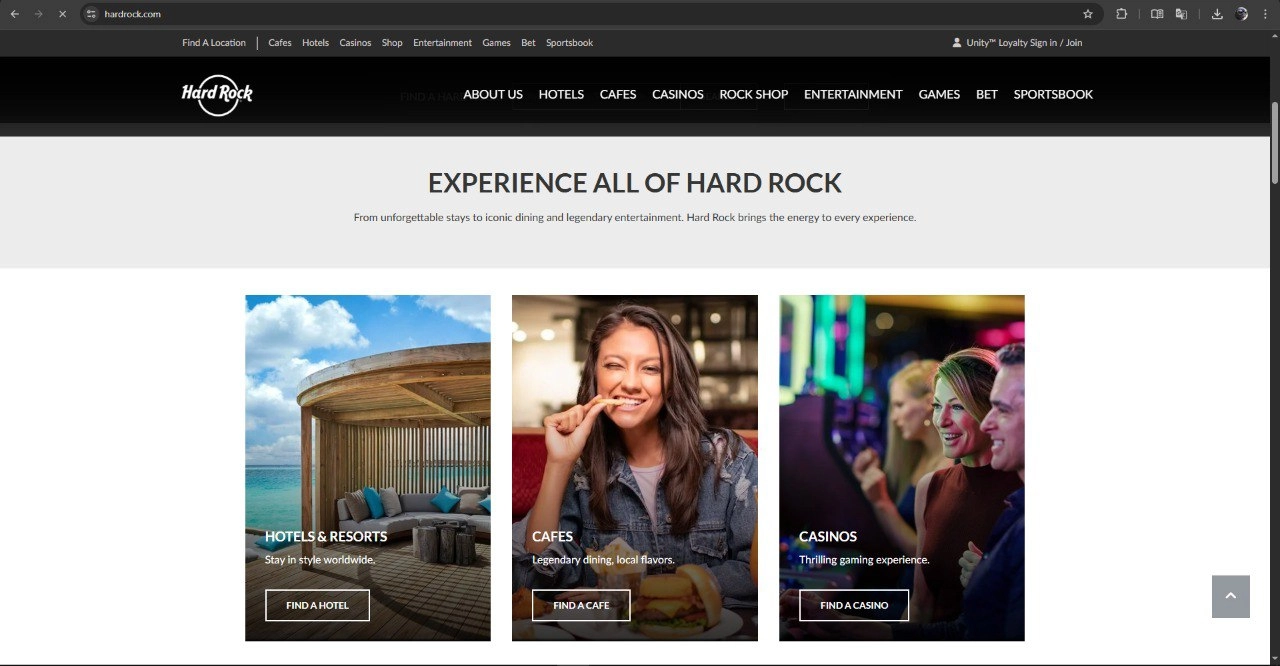Click the Hard Rock logo
Screen dimensions: 1280x666
[x=217, y=95]
